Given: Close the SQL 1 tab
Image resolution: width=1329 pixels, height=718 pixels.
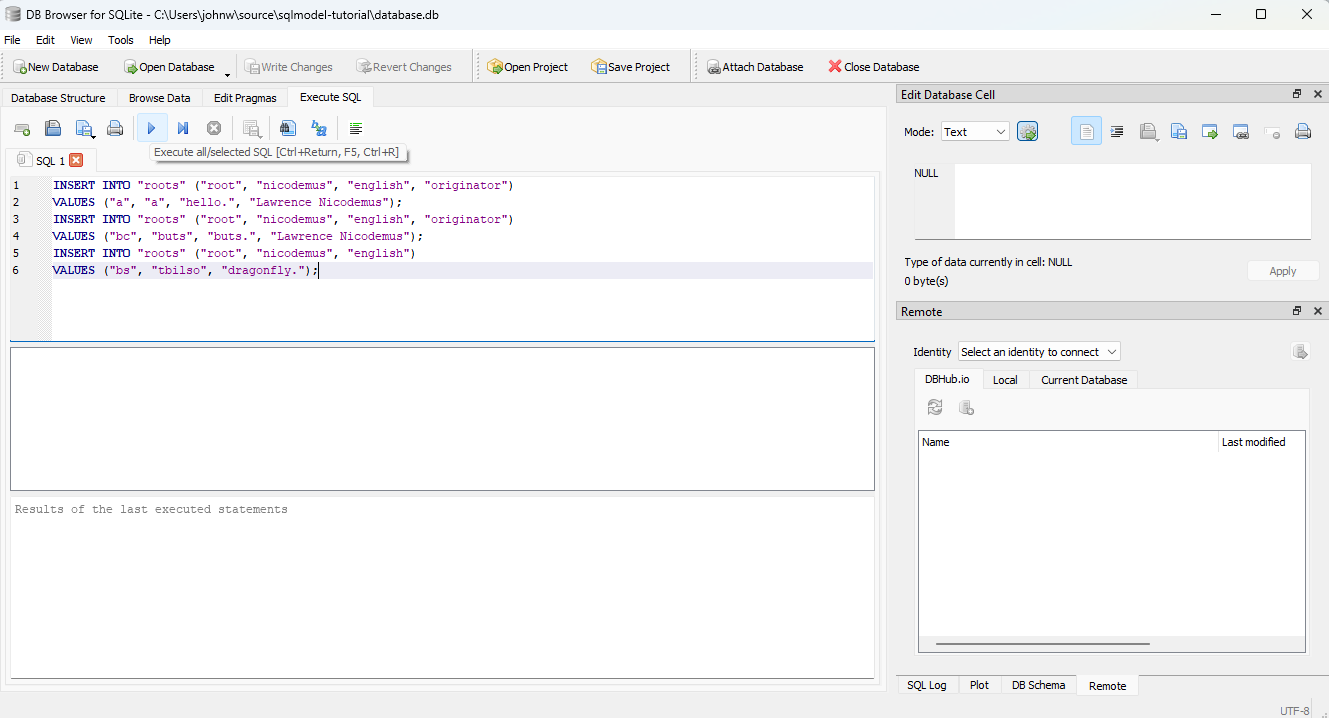Looking at the screenshot, I should (x=76, y=160).
